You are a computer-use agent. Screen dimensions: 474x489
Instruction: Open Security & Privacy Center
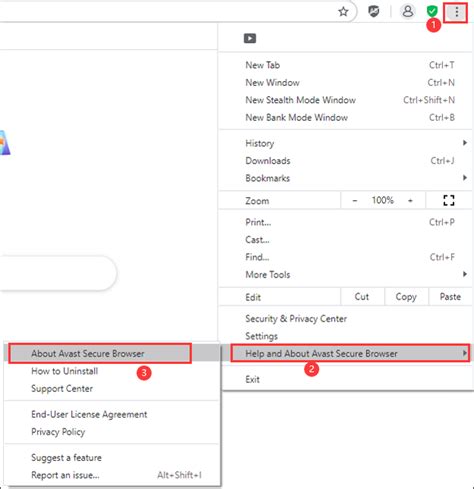click(346, 319)
